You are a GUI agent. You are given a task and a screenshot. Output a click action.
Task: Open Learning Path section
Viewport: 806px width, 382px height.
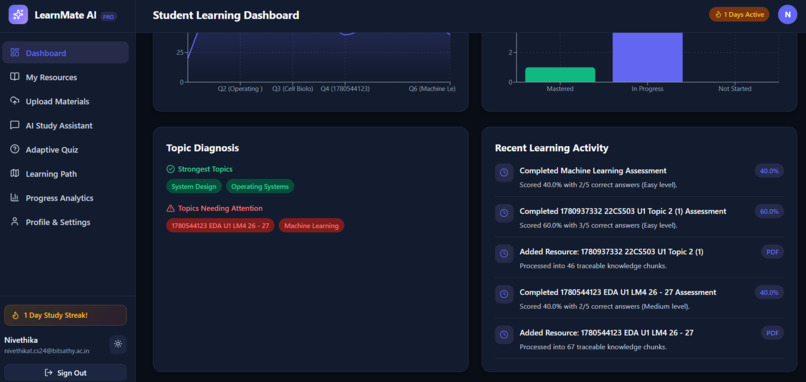coord(65,173)
